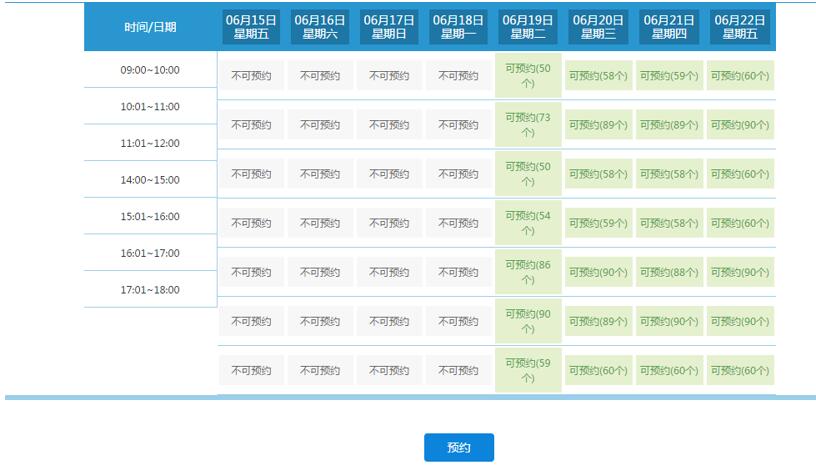Choose the 06月19日 slot with 54 available
The height and width of the screenshot is (467, 816).
(x=528, y=223)
